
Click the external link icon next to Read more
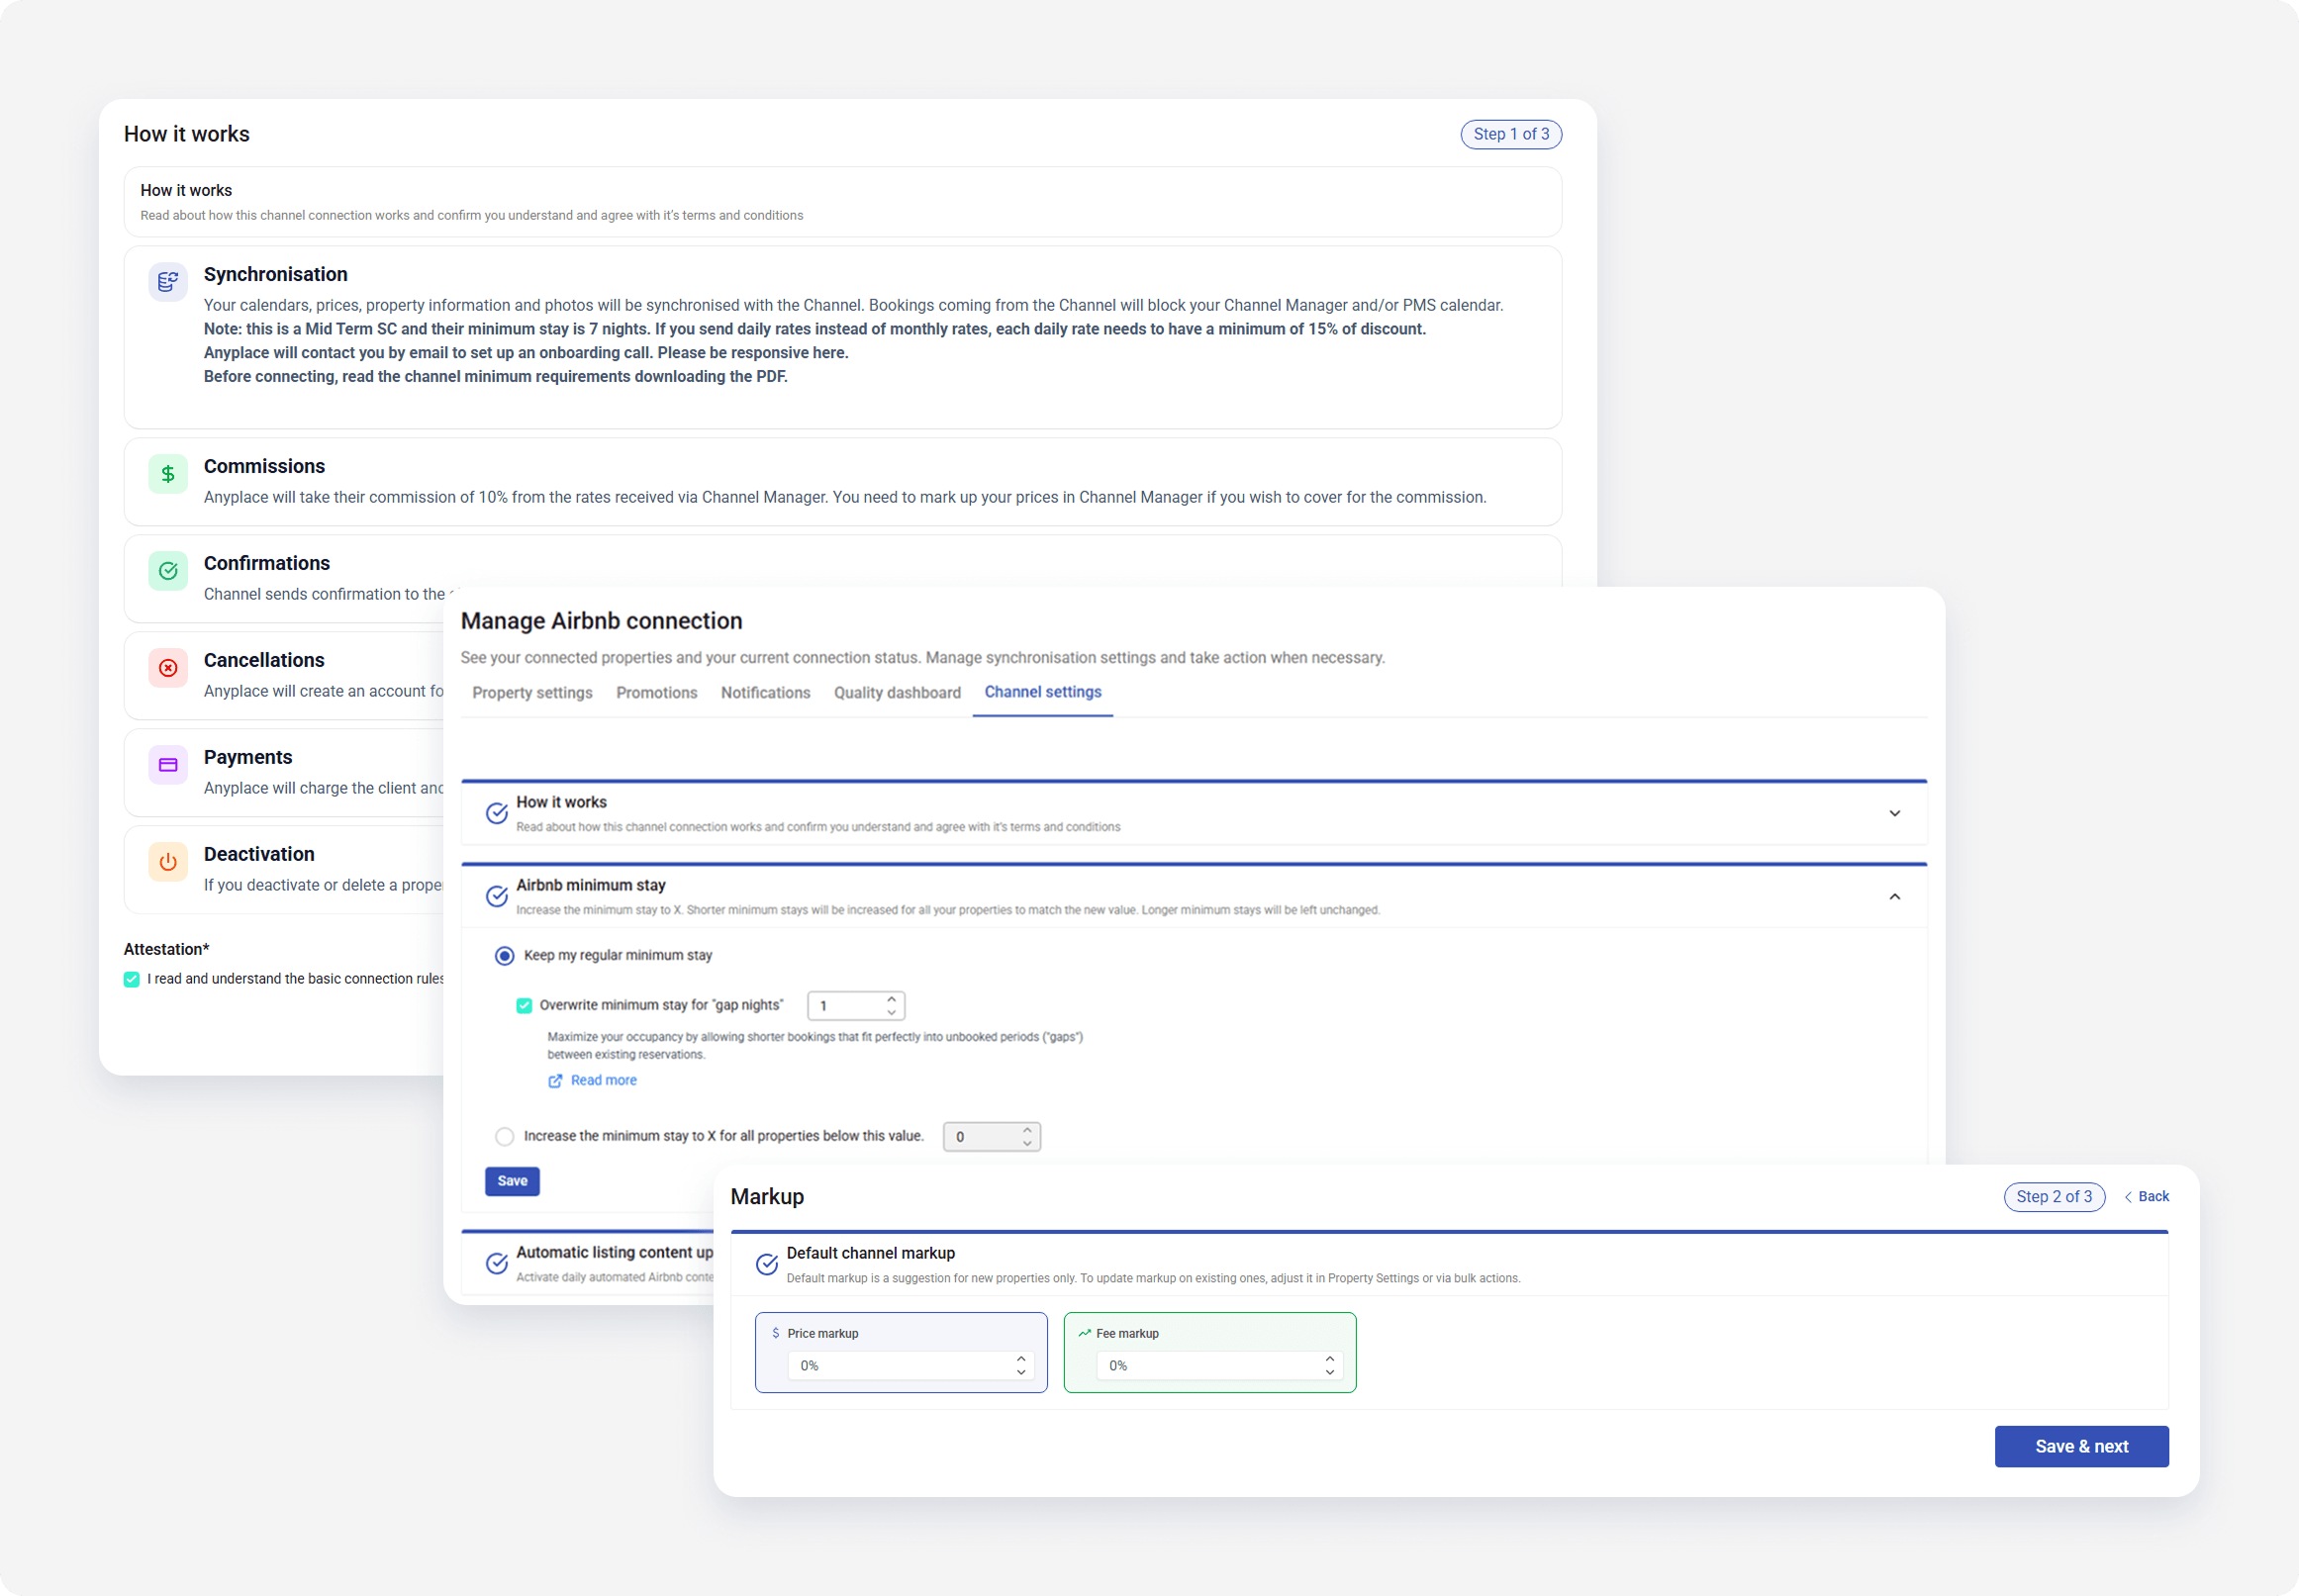click(x=555, y=1081)
